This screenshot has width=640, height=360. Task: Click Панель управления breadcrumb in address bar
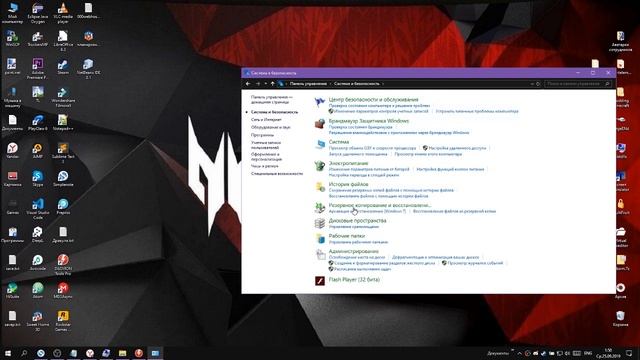point(308,84)
